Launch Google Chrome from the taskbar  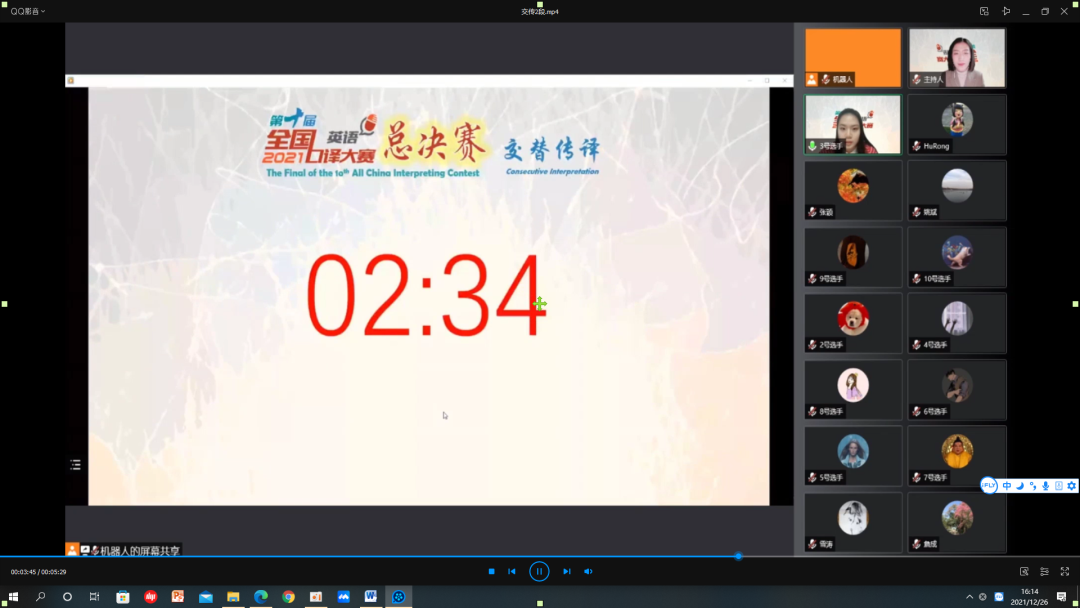coord(288,597)
